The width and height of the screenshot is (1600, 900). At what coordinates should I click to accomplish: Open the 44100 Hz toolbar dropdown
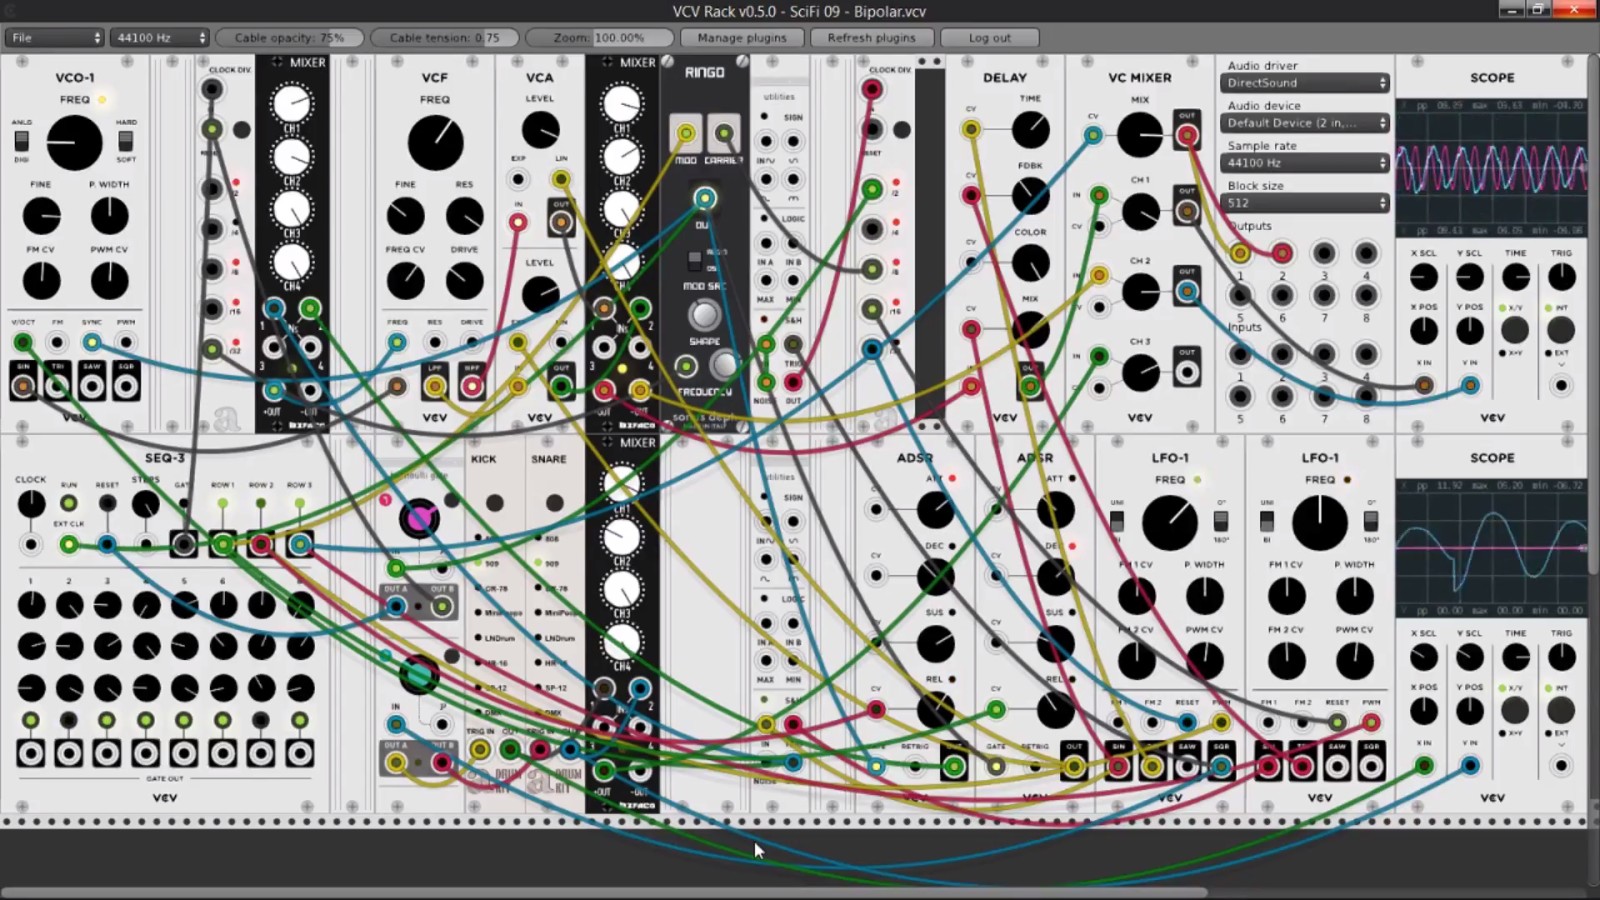click(159, 38)
